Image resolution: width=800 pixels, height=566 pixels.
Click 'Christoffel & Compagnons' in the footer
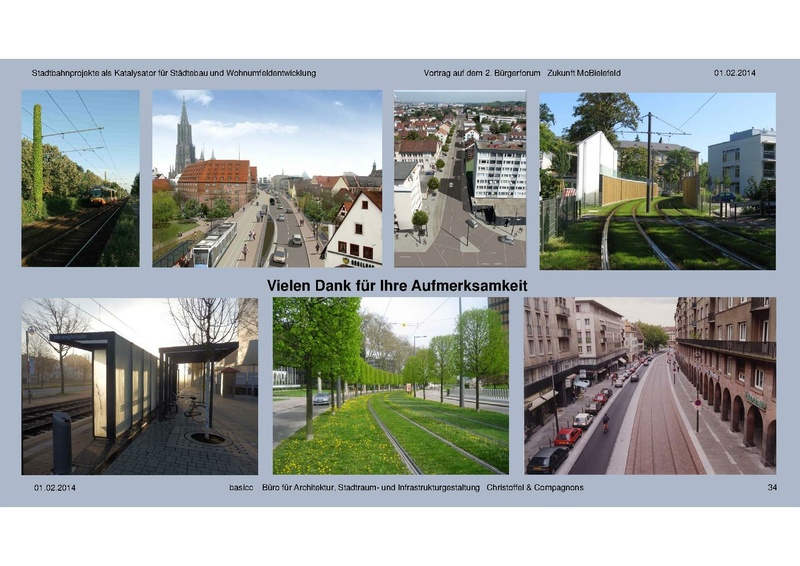[x=535, y=488]
